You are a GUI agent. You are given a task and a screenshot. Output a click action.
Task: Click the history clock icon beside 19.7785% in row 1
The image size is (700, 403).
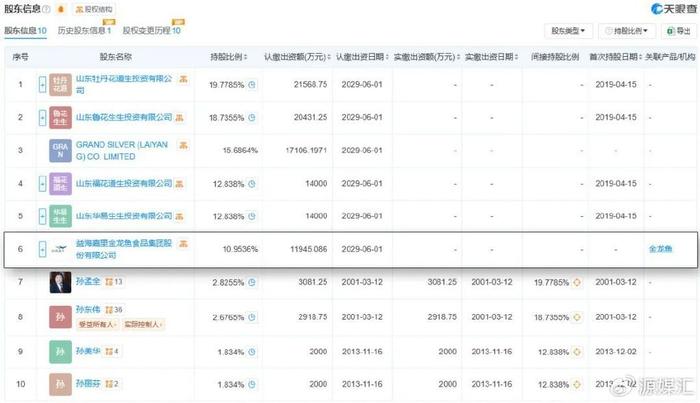pos(252,85)
